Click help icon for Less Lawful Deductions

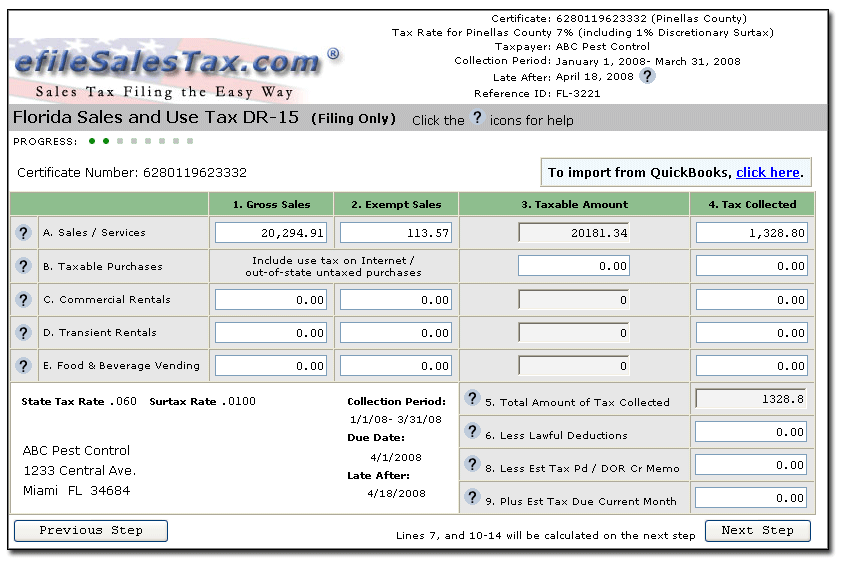click(472, 432)
